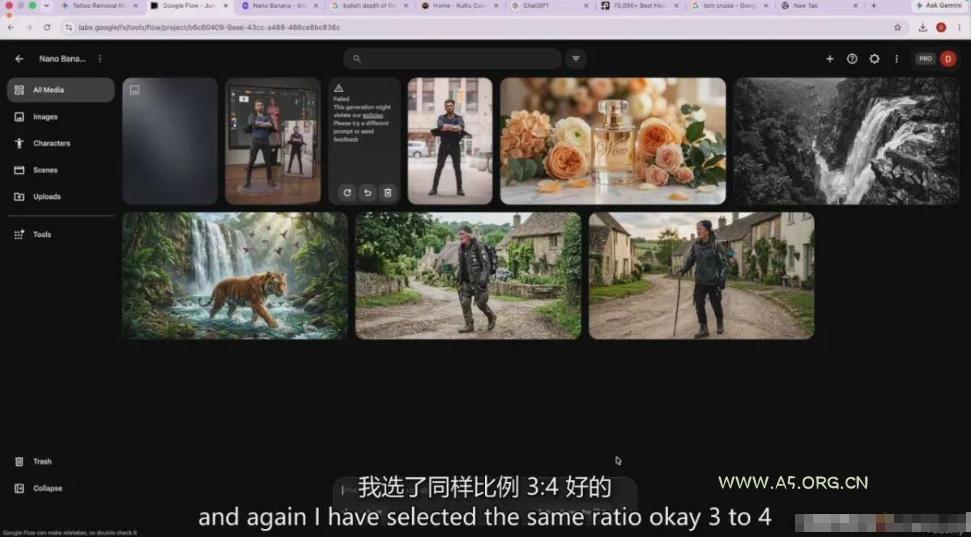Open the filter options next to search
This screenshot has height=537, width=971.
point(575,59)
